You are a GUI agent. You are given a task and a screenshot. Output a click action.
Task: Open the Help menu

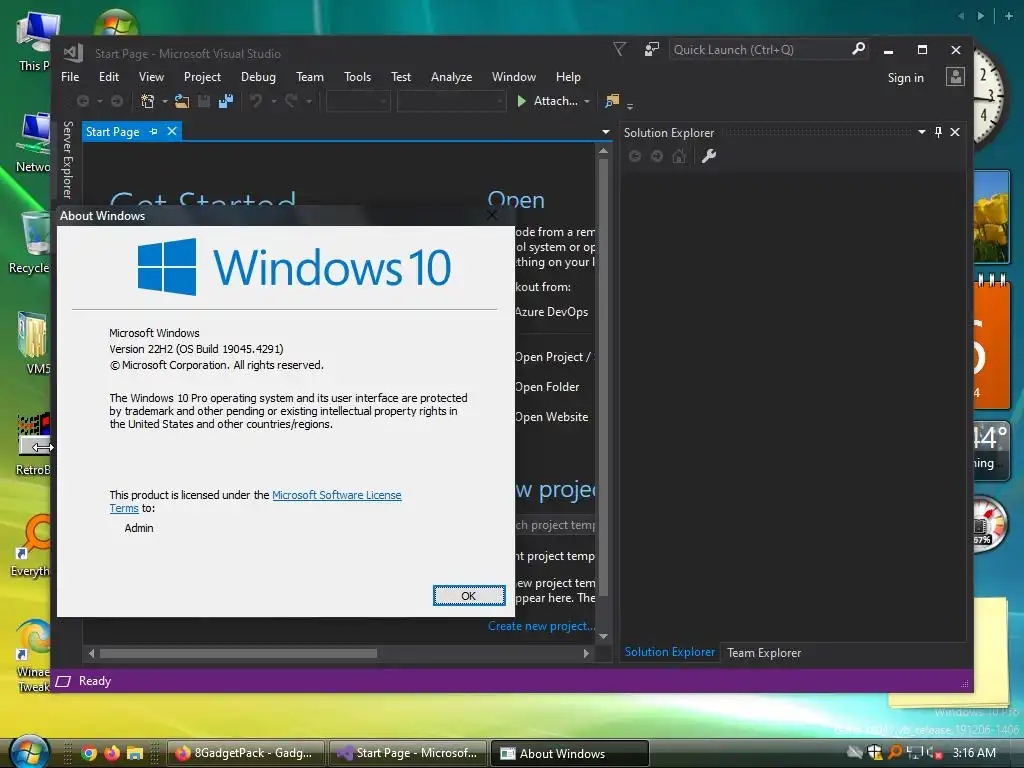tap(568, 76)
